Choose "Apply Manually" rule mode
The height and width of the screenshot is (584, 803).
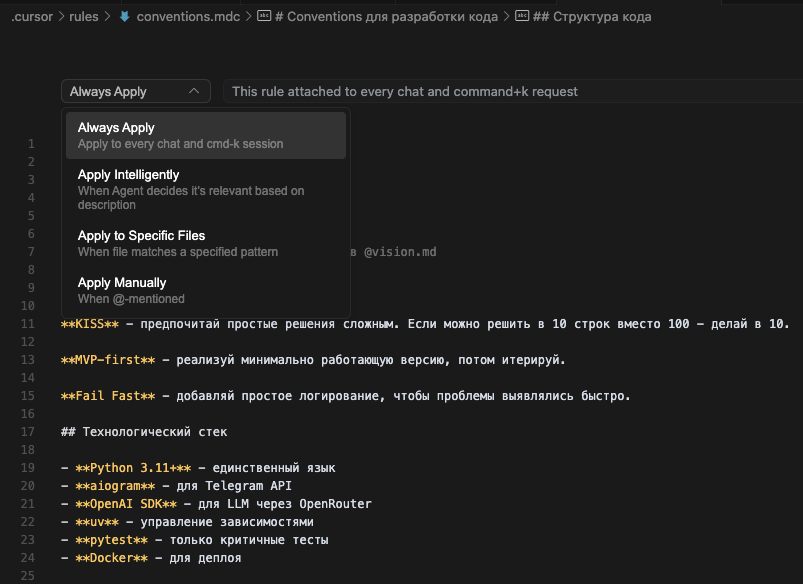pyautogui.click(x=122, y=282)
